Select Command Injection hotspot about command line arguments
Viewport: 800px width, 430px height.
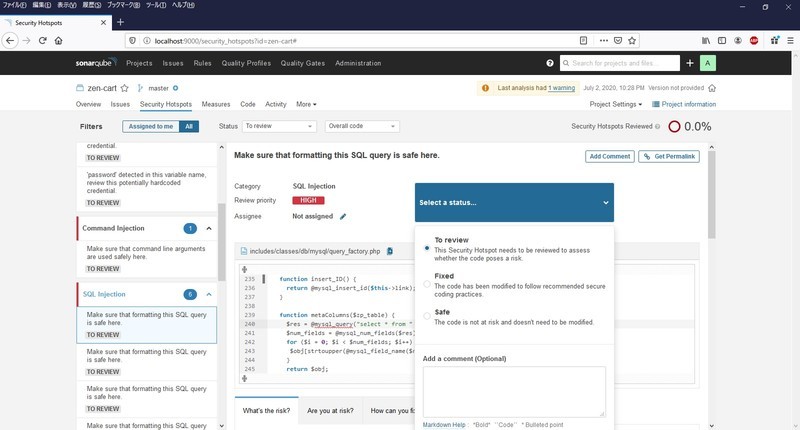[146, 259]
